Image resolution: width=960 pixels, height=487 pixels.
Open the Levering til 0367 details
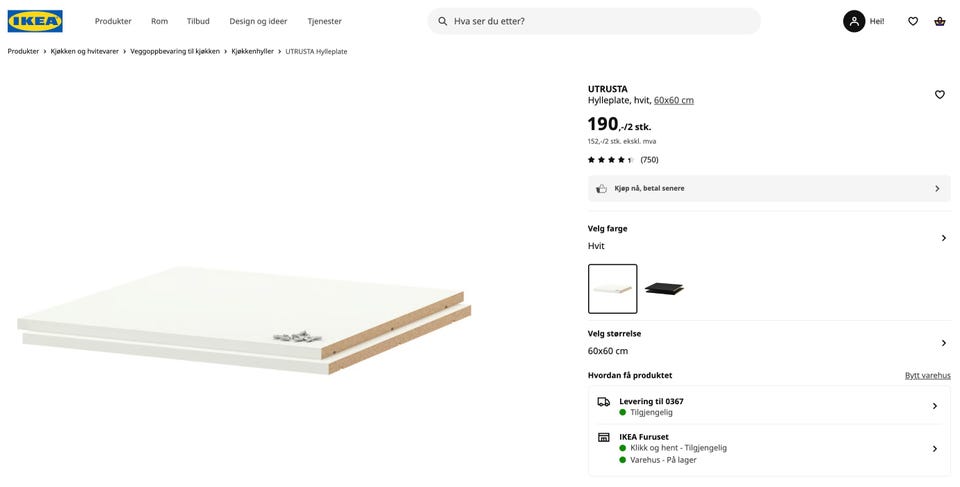pyautogui.click(x=934, y=406)
